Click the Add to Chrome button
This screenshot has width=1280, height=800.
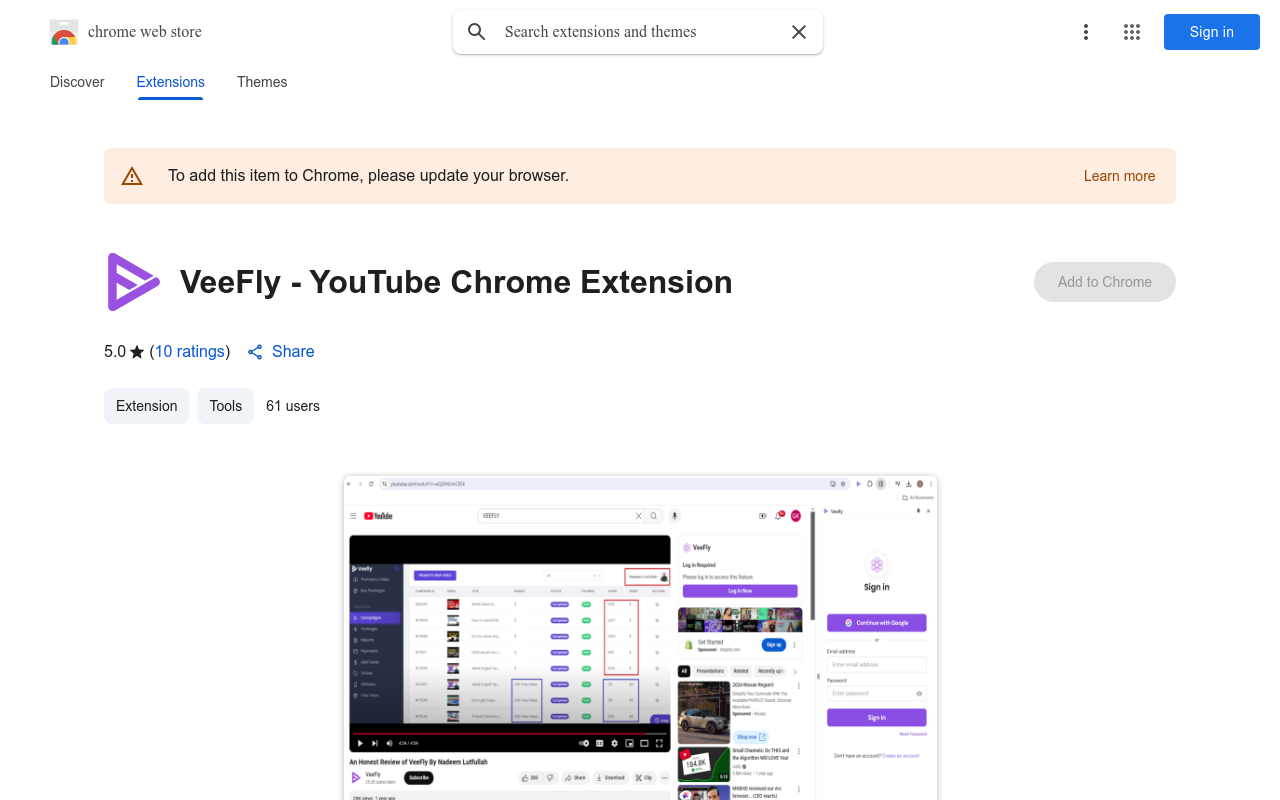[1105, 282]
